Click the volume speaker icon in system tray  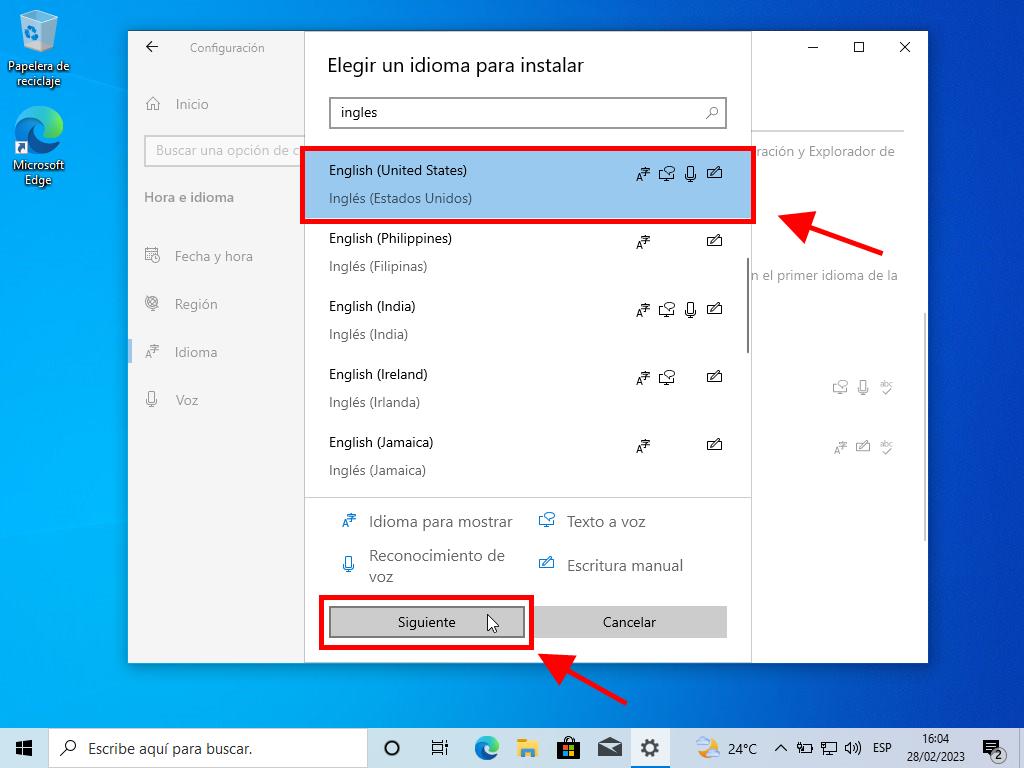[853, 748]
